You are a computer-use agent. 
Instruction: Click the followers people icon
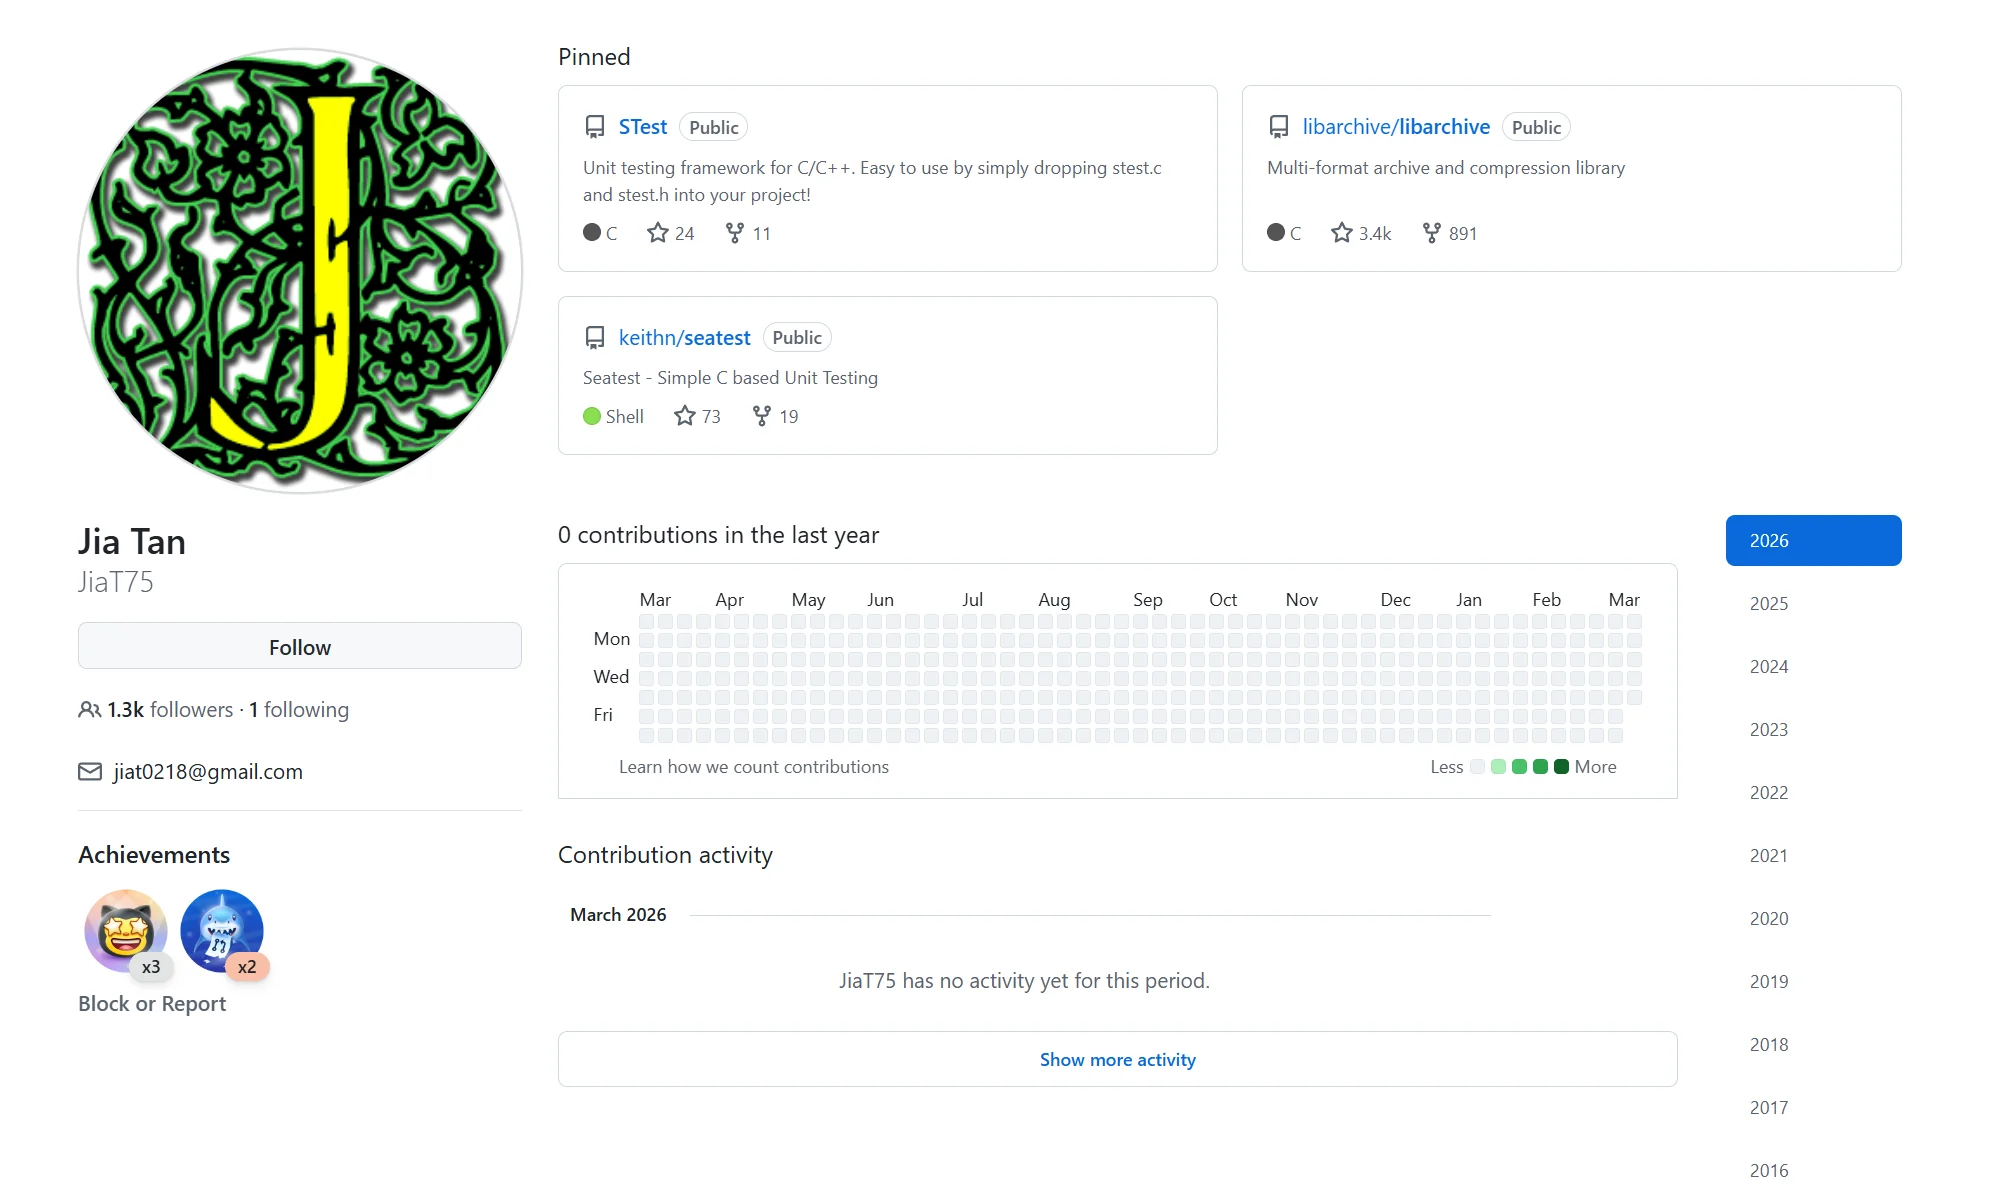point(88,709)
